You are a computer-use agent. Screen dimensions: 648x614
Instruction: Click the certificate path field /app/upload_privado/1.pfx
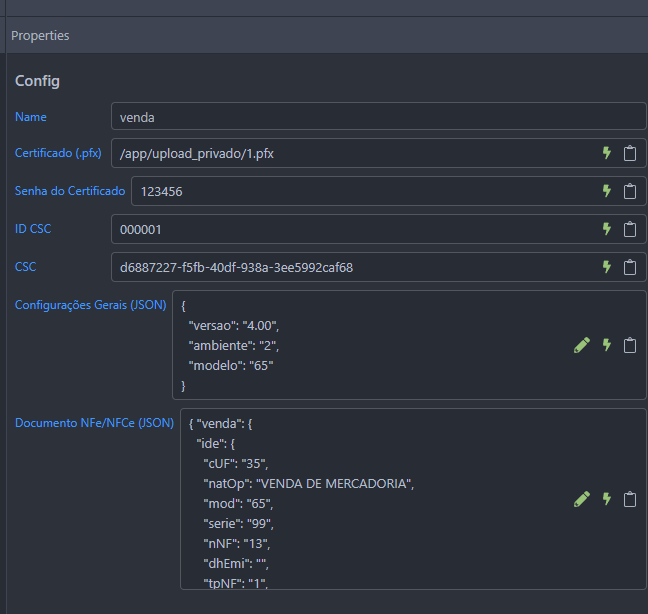[x=350, y=153]
